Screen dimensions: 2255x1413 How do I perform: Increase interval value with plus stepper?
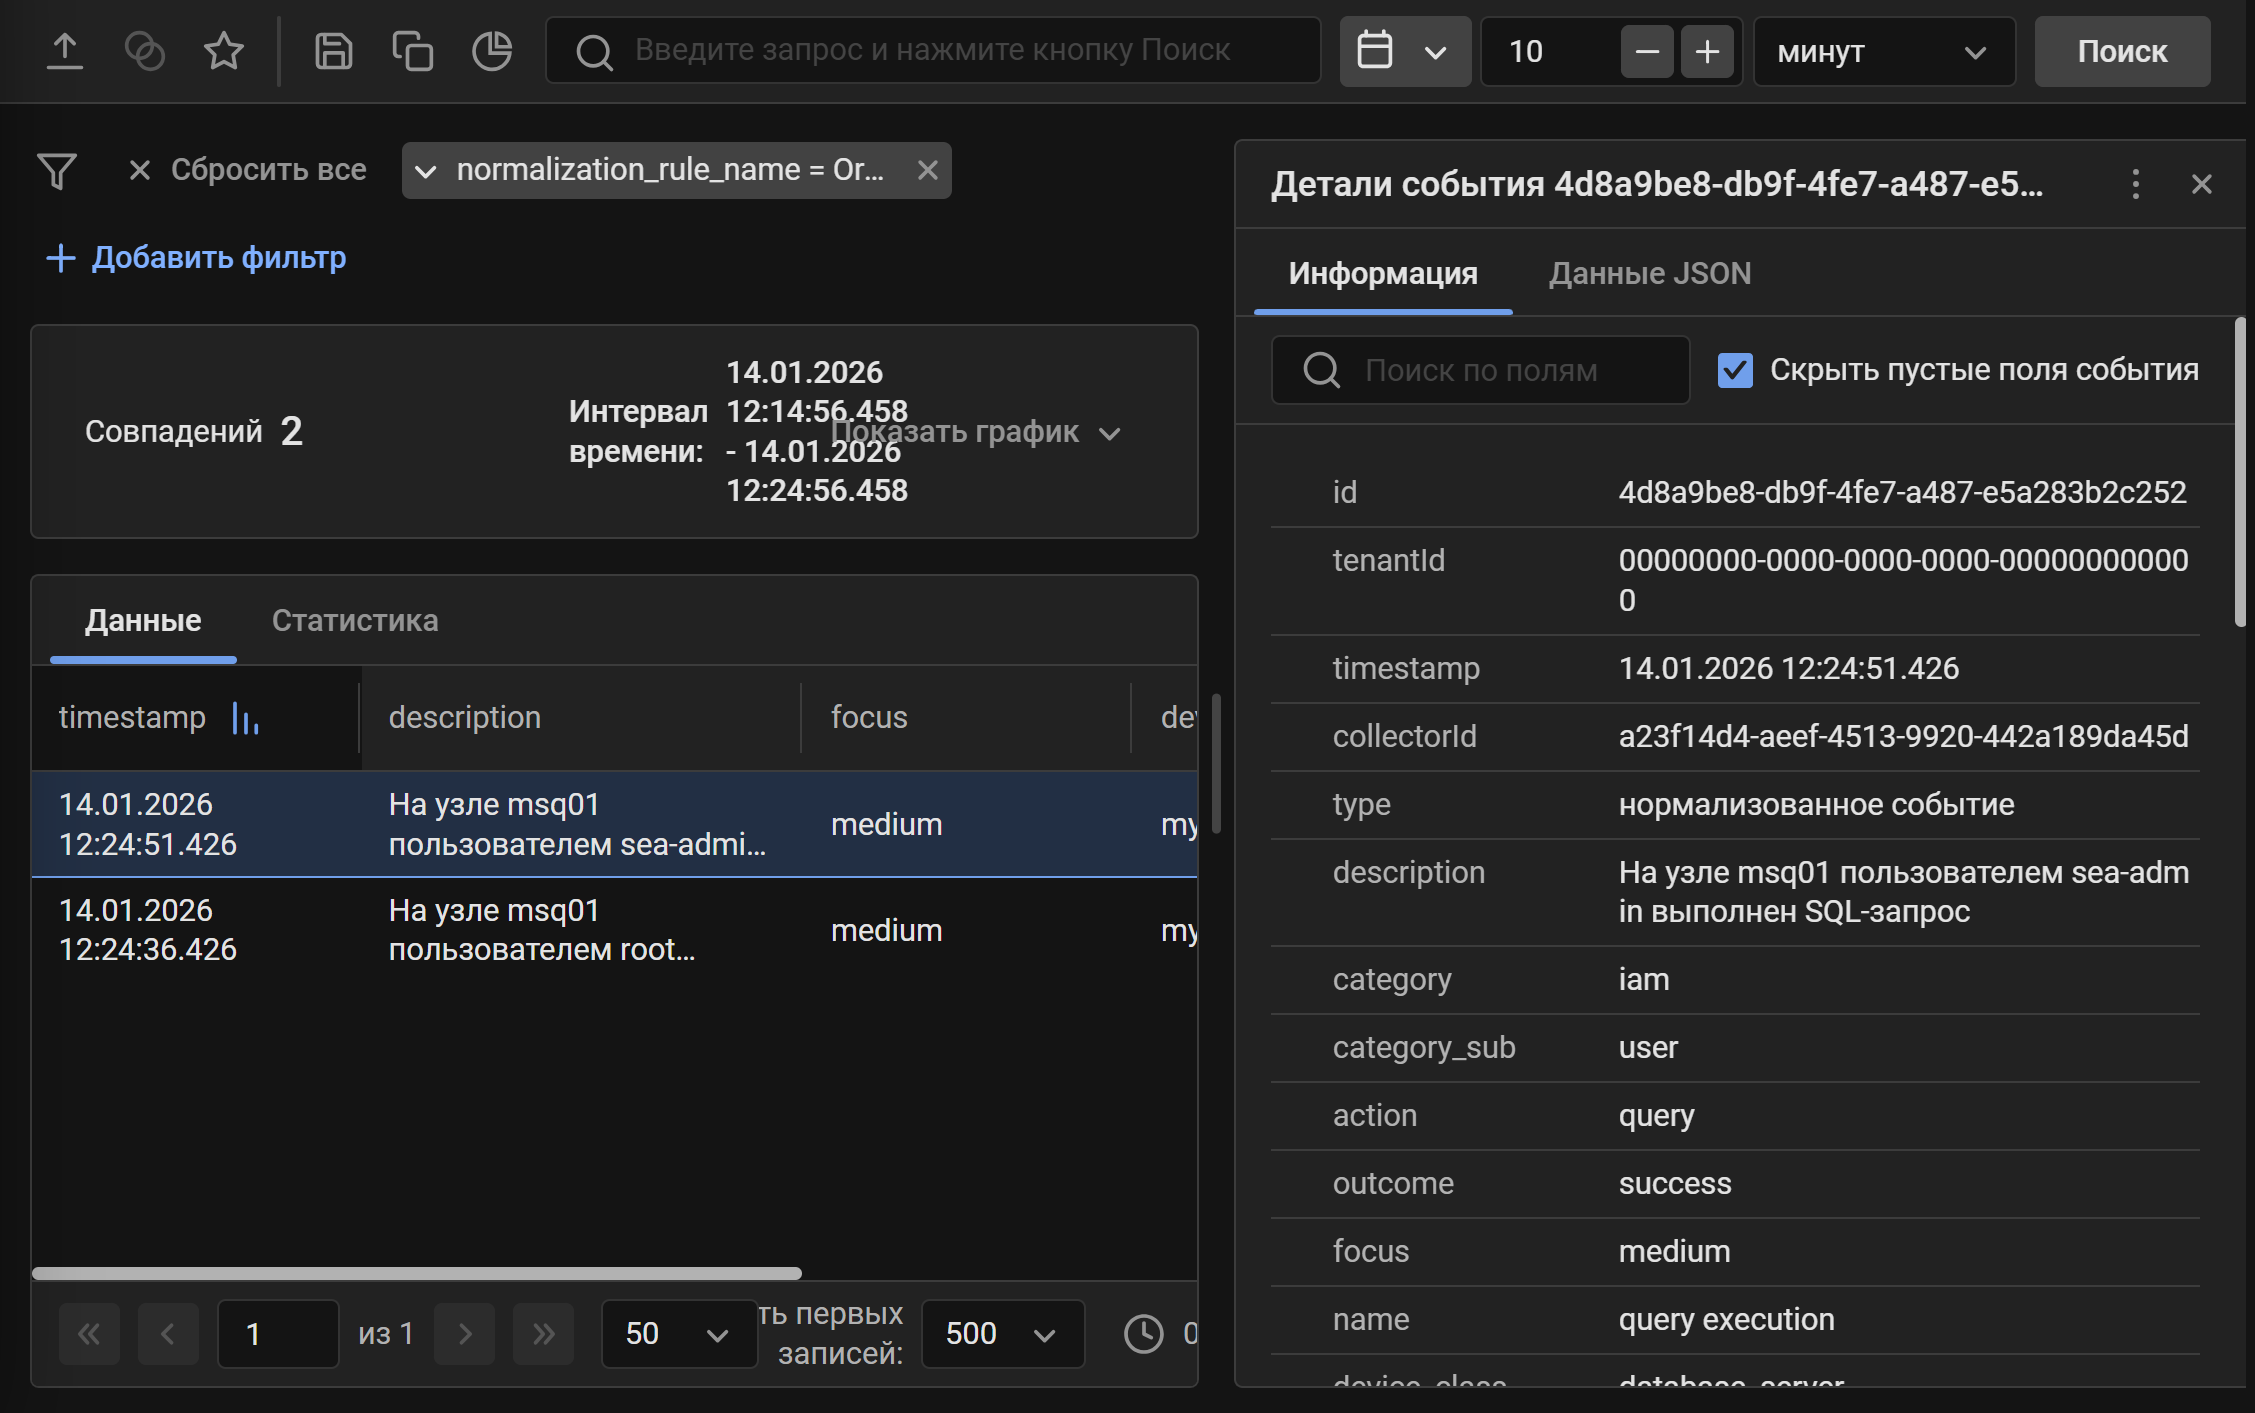(1707, 51)
